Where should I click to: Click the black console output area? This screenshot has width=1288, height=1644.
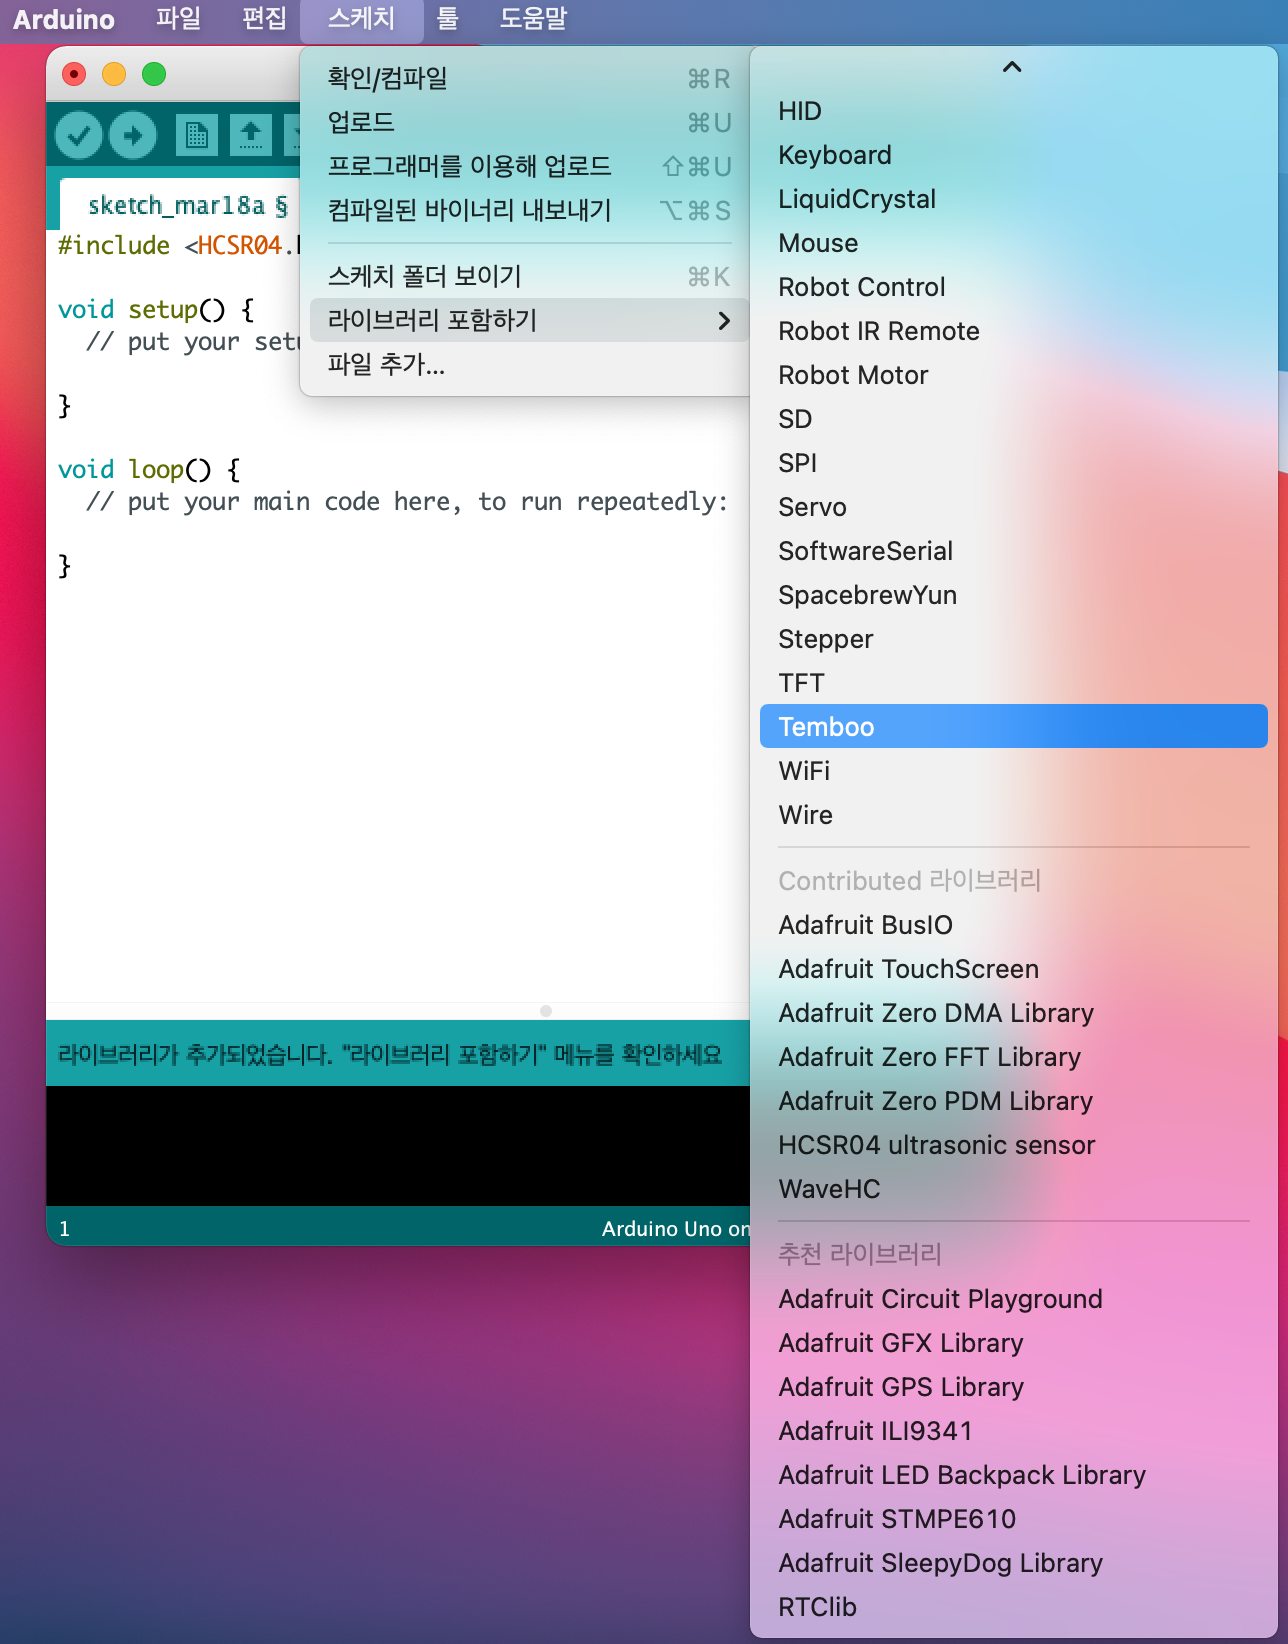coord(398,1146)
